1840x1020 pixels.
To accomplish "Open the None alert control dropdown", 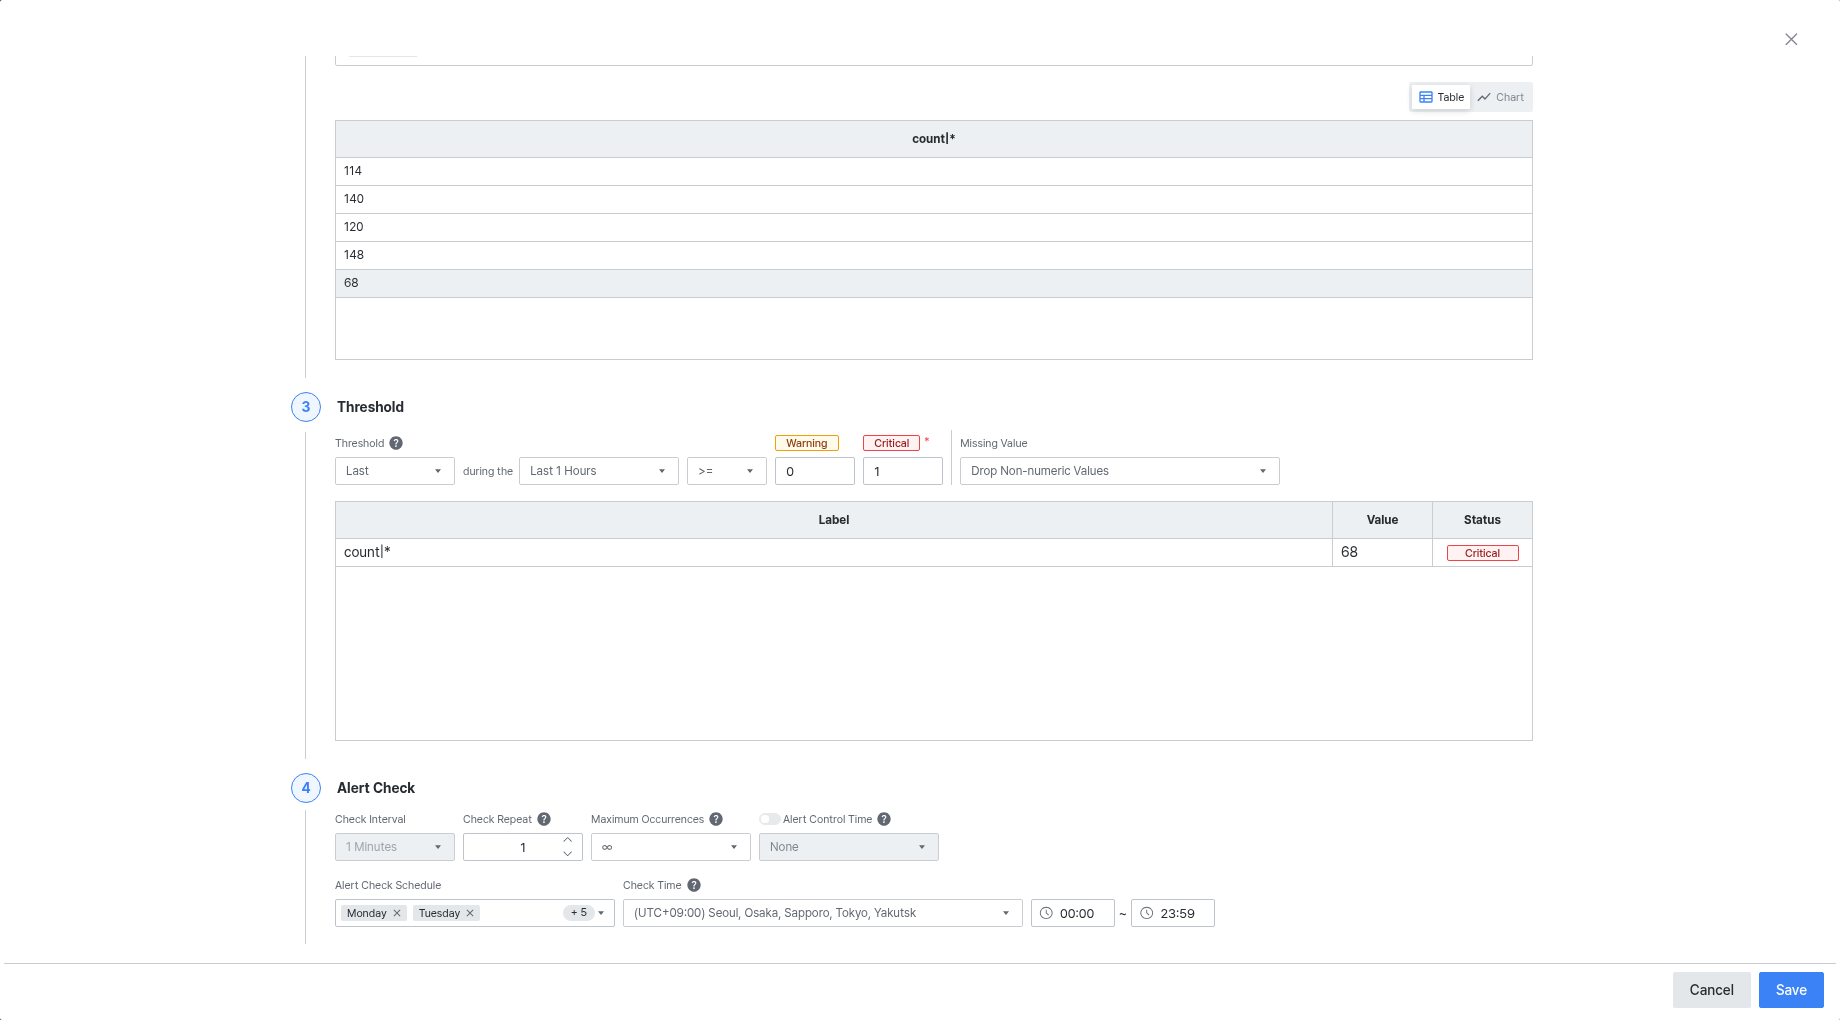I will pos(849,847).
